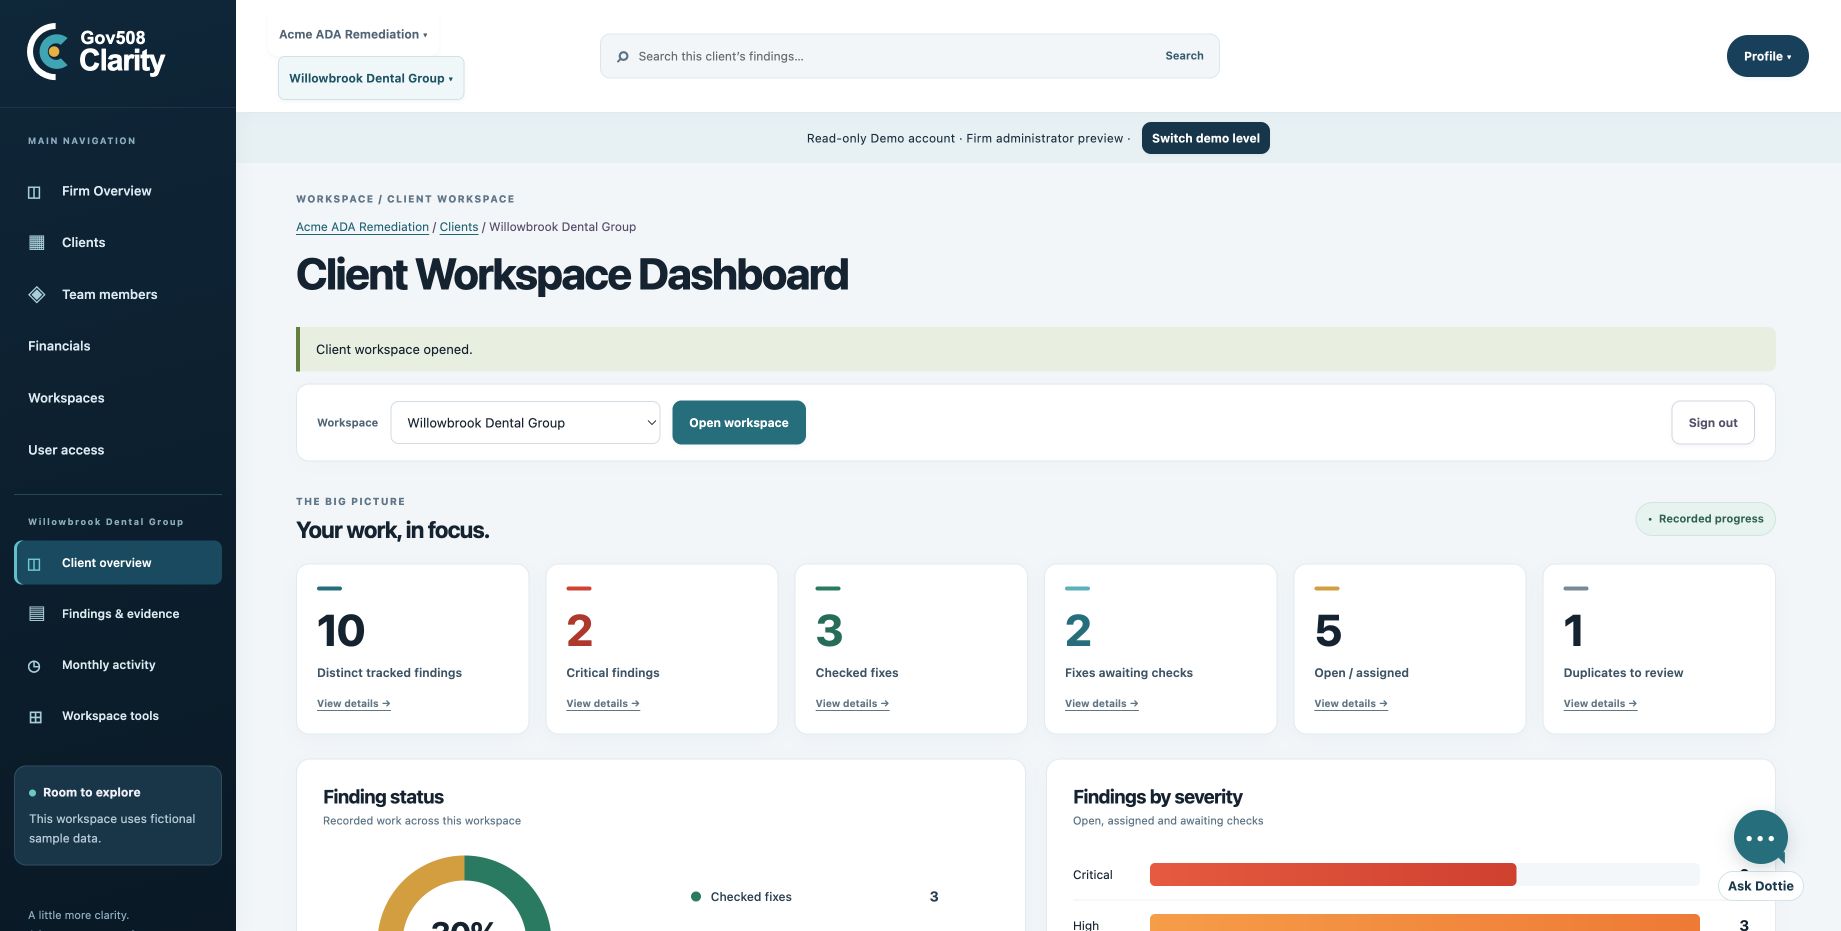The height and width of the screenshot is (931, 1841).
Task: Open the Acme ADA Remediation firm dropdown
Action: click(353, 34)
